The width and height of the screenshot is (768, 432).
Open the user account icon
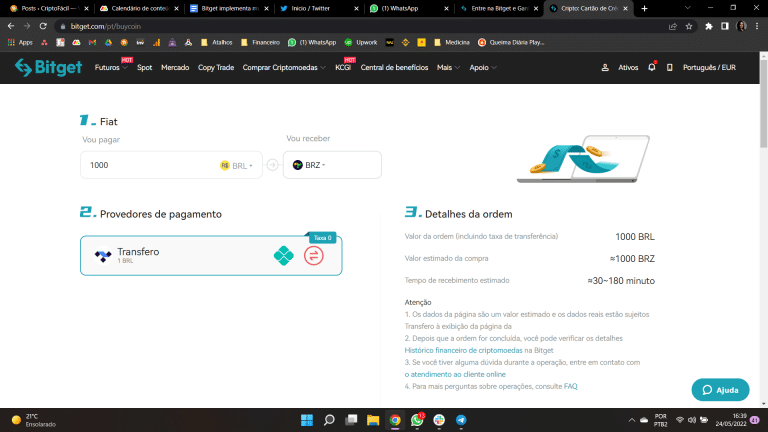point(605,68)
